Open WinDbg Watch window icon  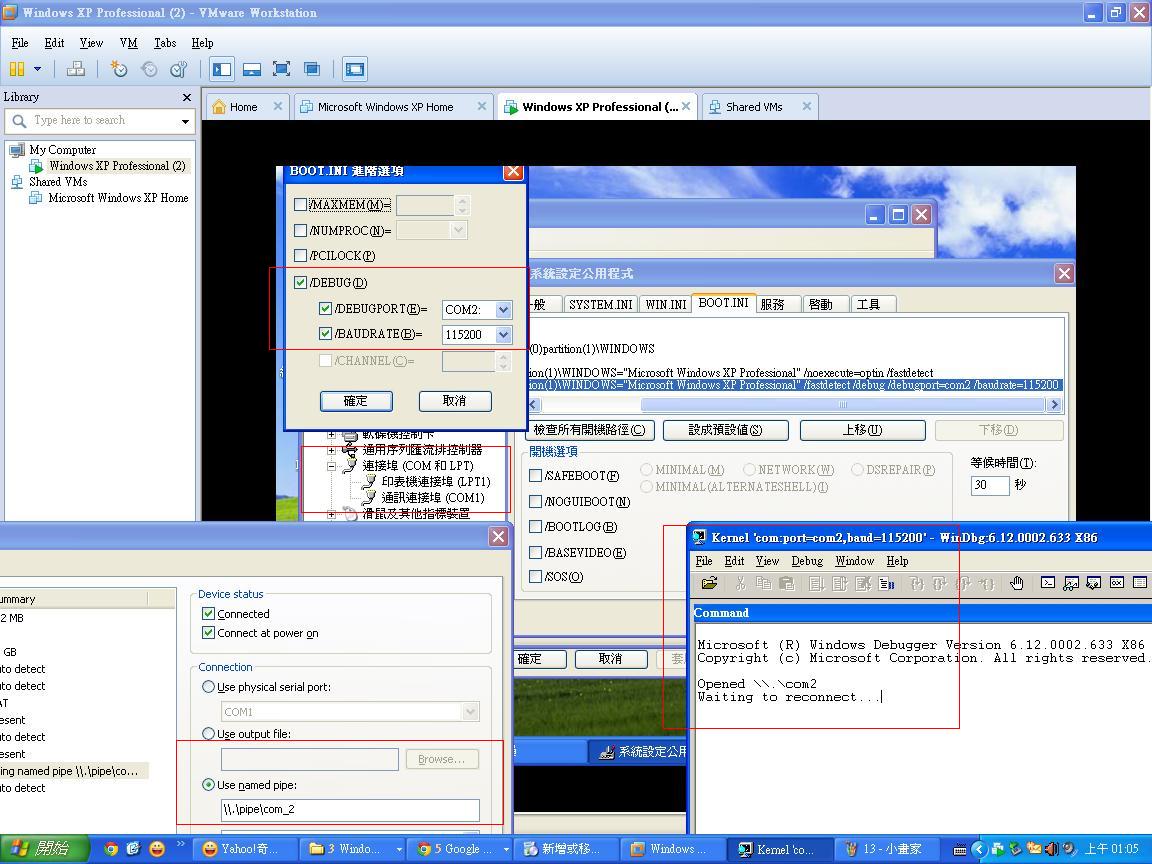[x=1070, y=583]
